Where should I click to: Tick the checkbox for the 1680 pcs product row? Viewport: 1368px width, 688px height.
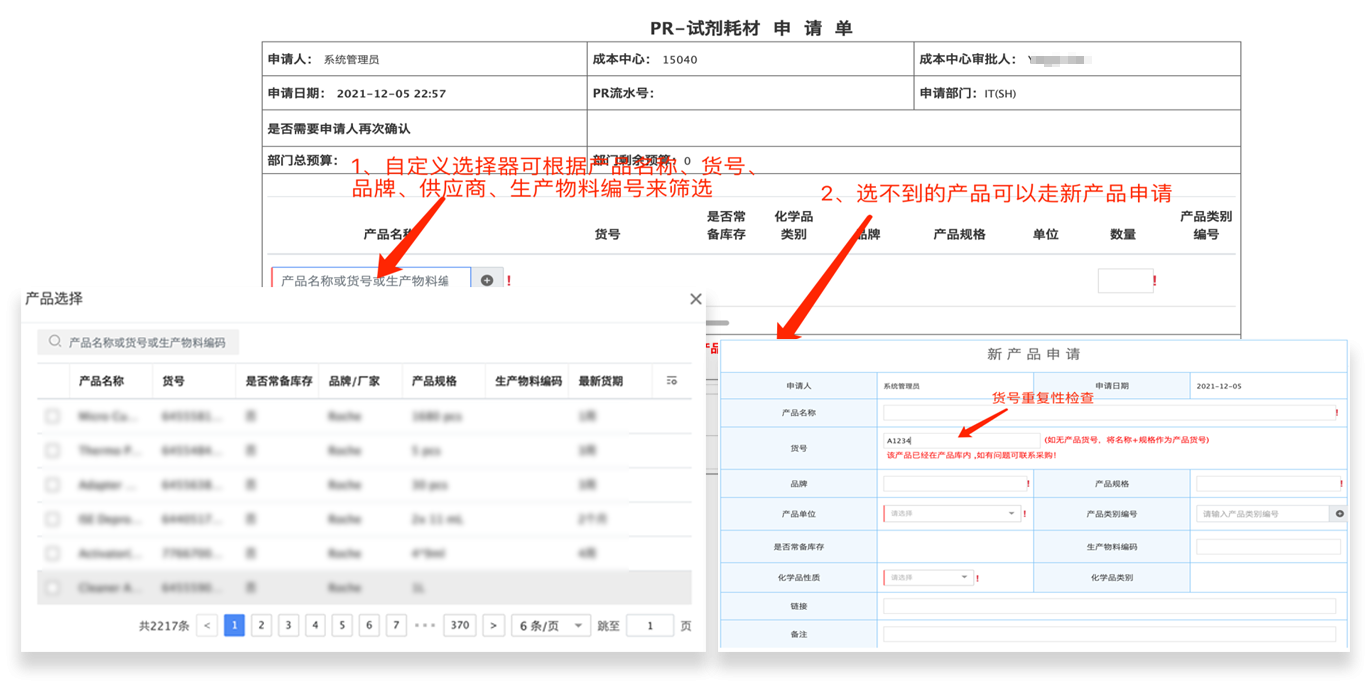point(53,416)
